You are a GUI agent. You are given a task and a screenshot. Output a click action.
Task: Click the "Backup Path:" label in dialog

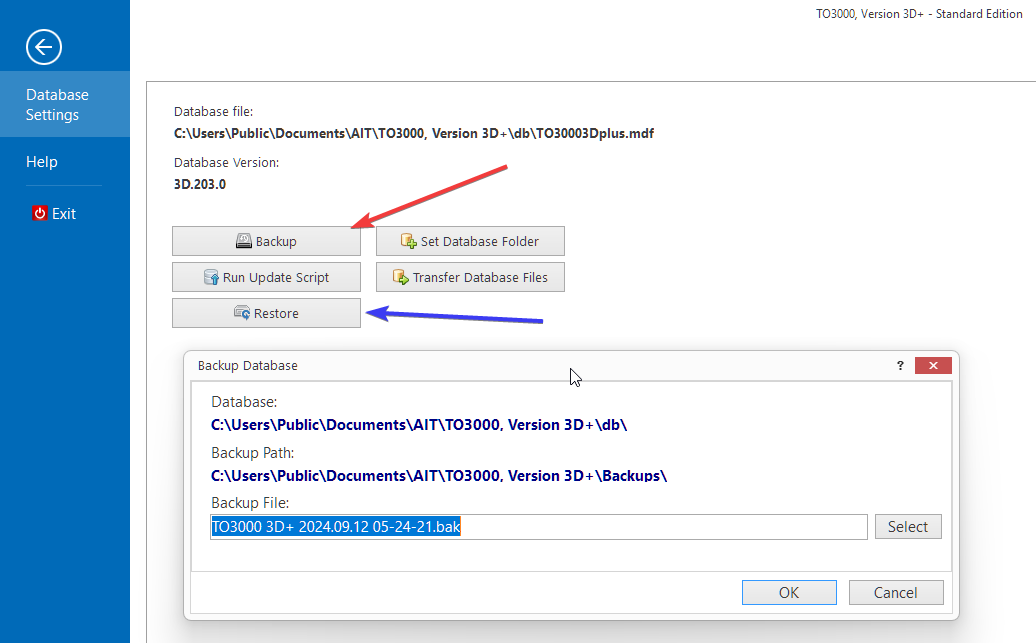(252, 453)
